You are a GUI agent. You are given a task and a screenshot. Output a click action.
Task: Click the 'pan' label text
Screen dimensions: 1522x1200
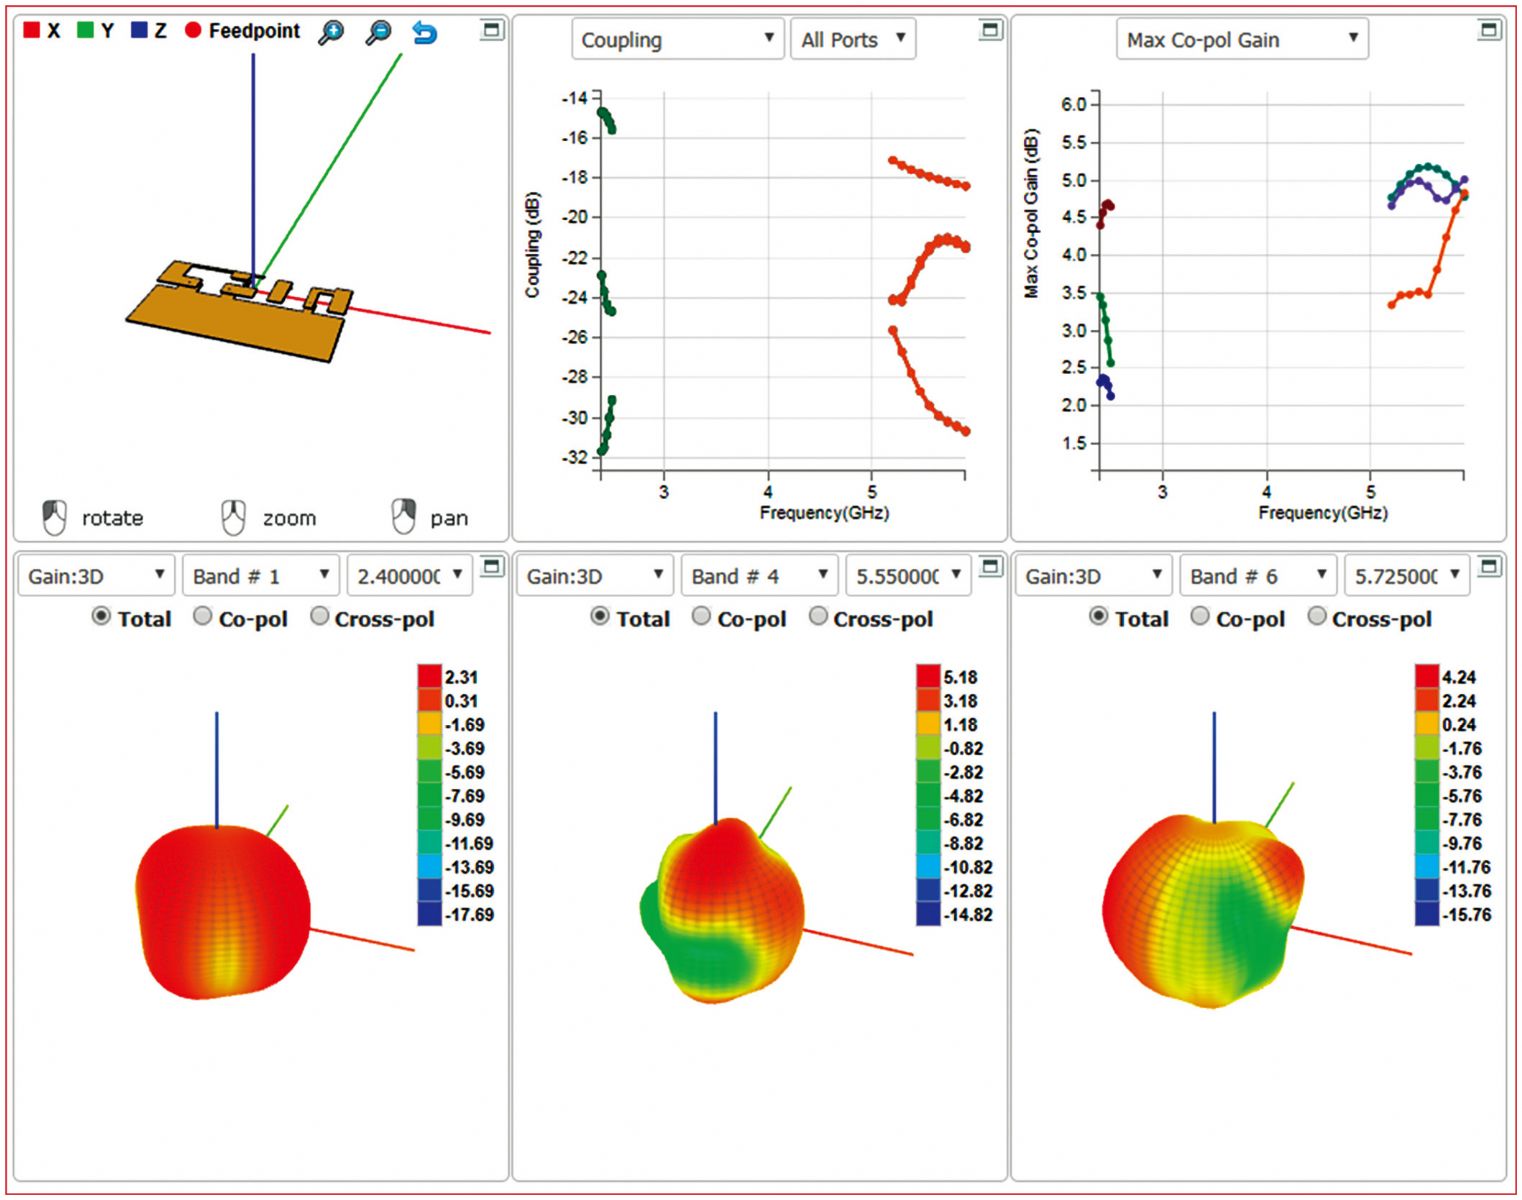(449, 518)
